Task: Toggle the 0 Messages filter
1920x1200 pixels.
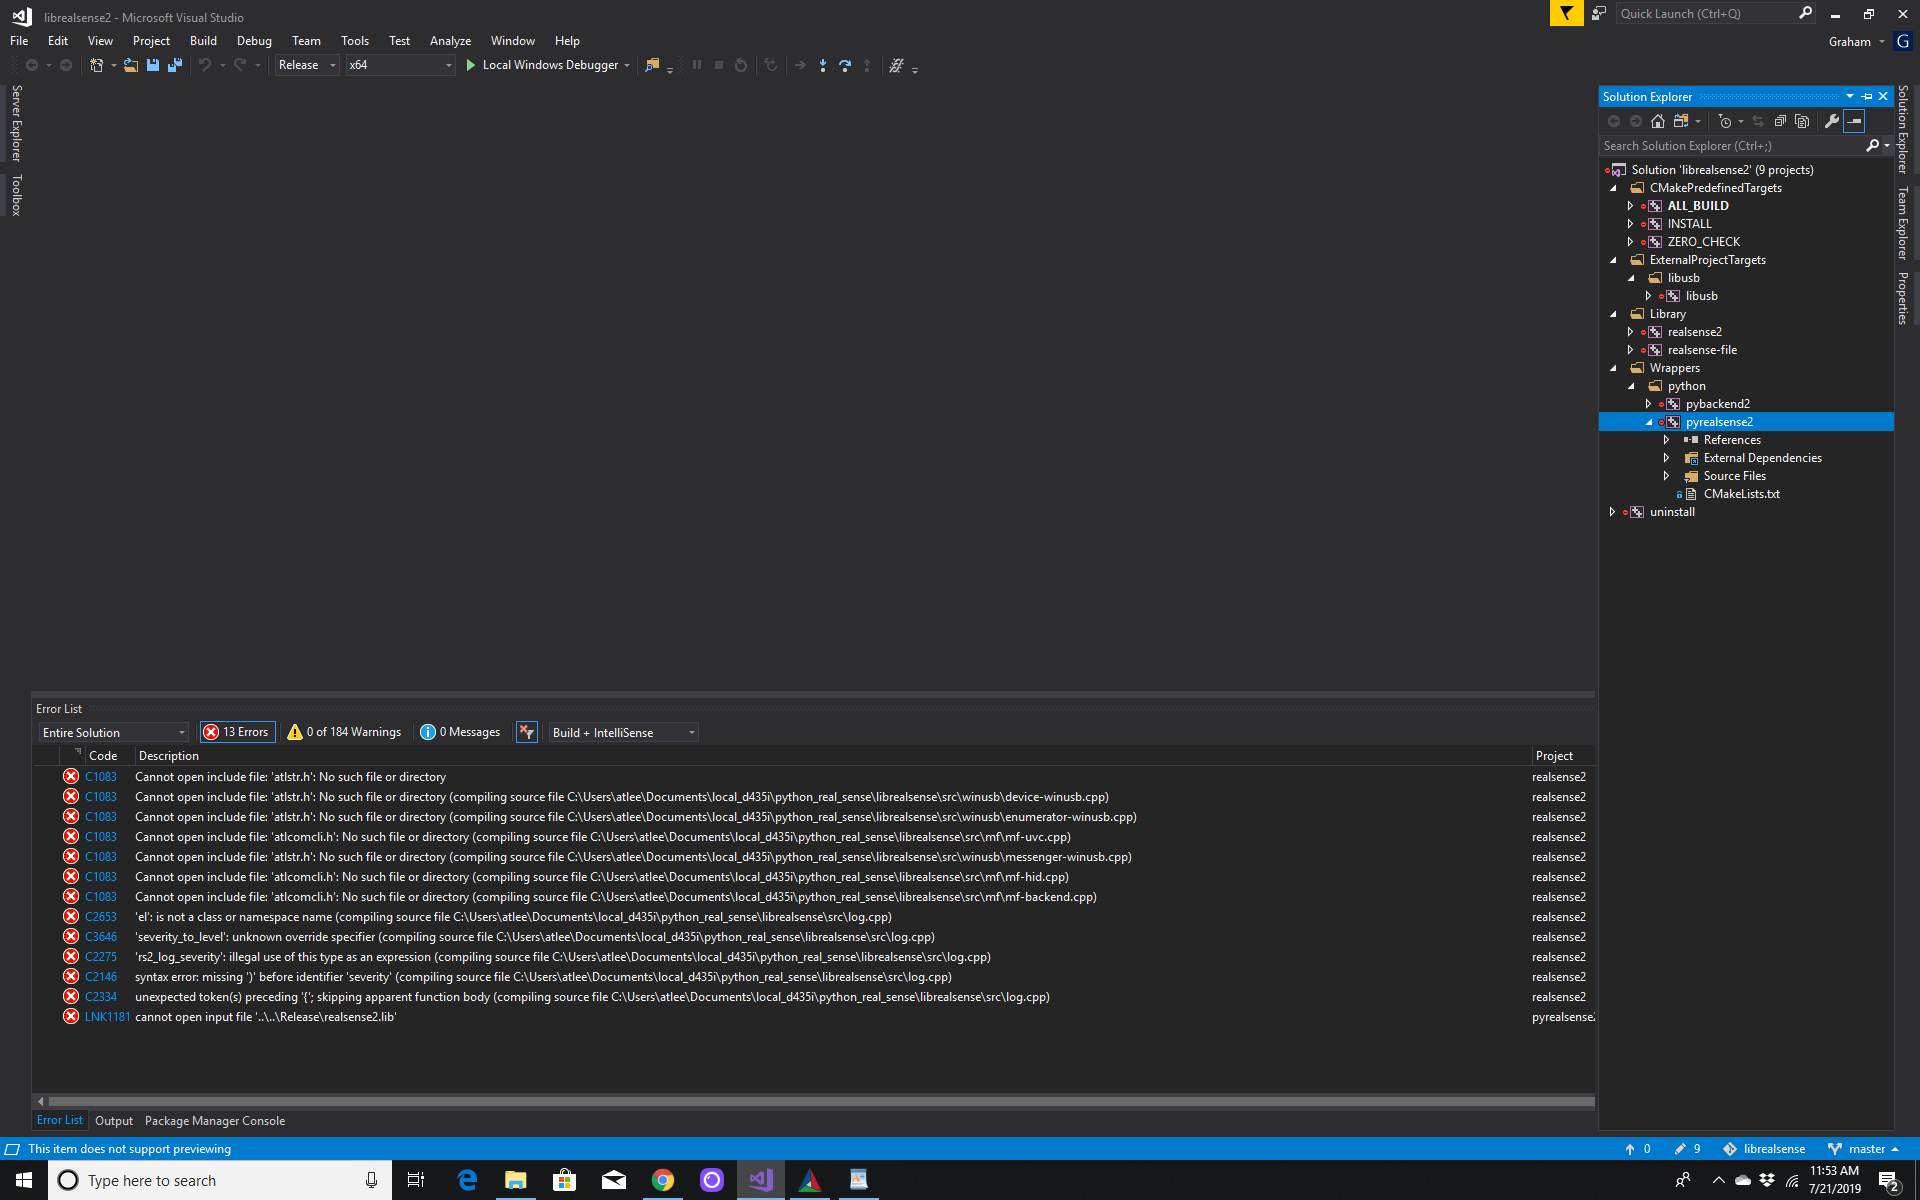Action: (460, 732)
